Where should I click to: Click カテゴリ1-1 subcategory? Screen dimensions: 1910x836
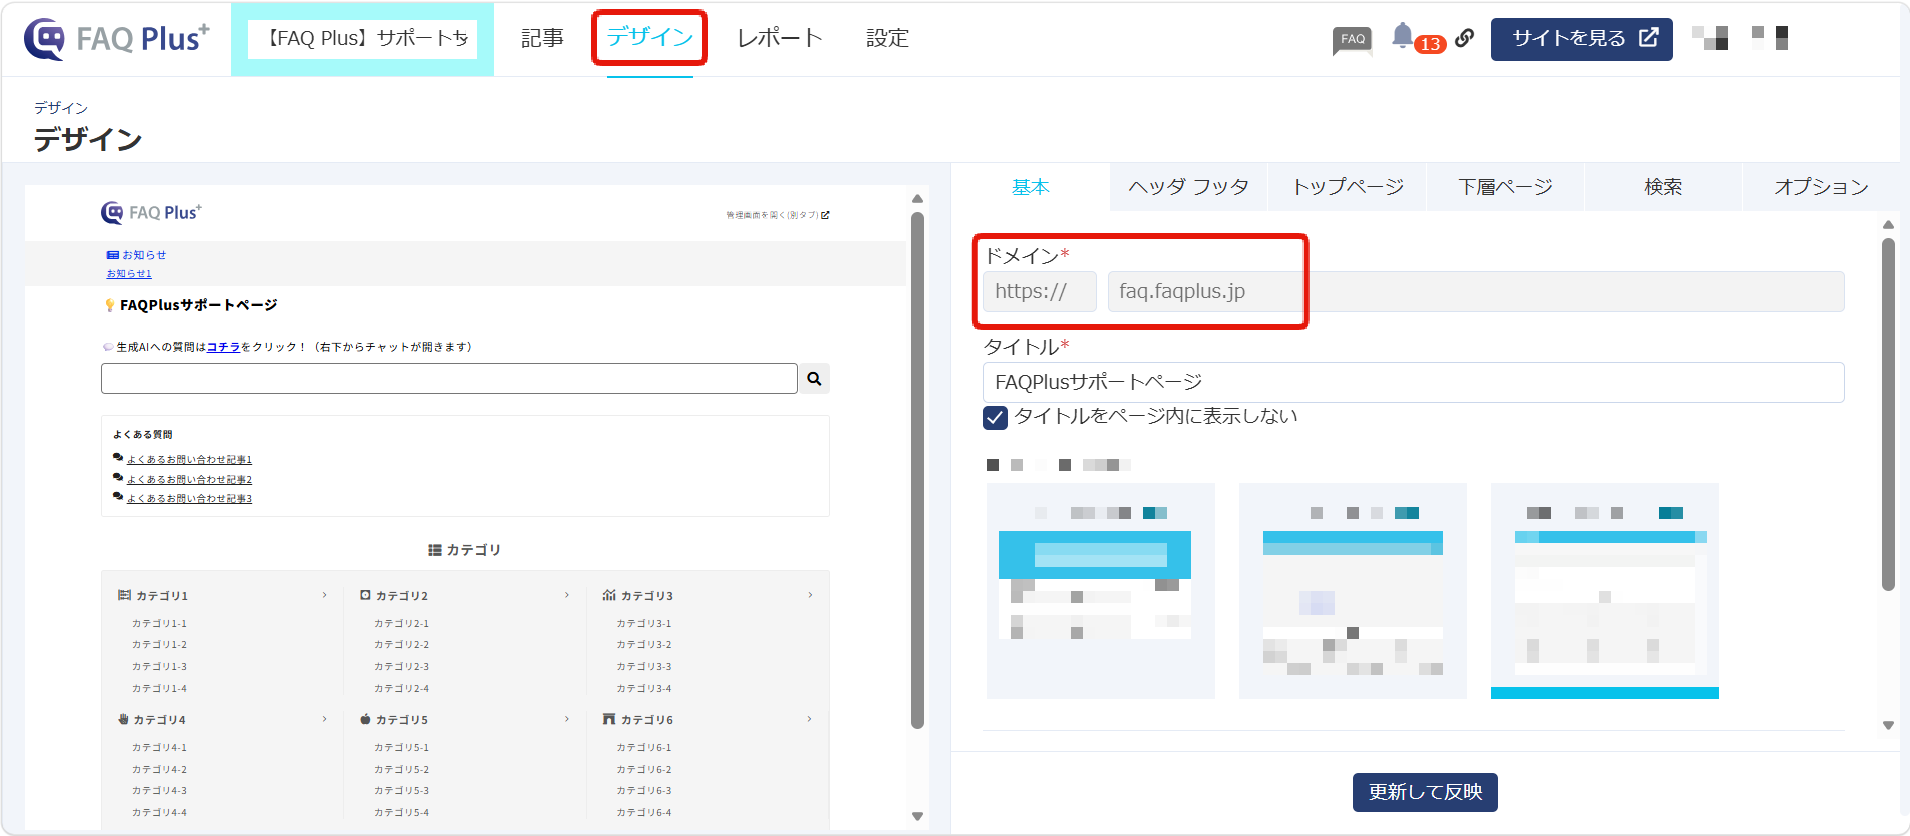pos(159,623)
